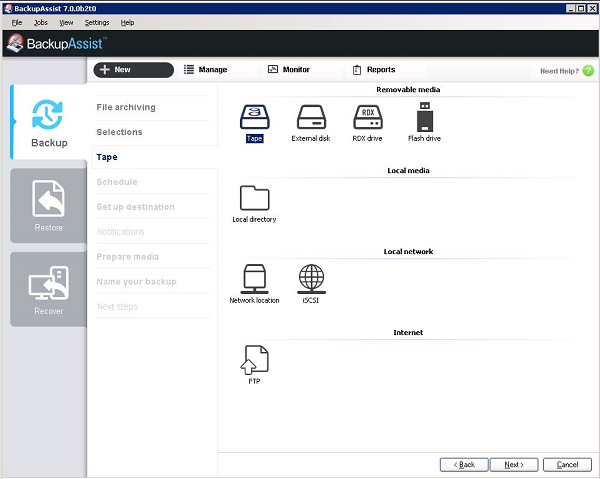Click the green Need Help question icon
The height and width of the screenshot is (479, 600).
click(x=588, y=71)
